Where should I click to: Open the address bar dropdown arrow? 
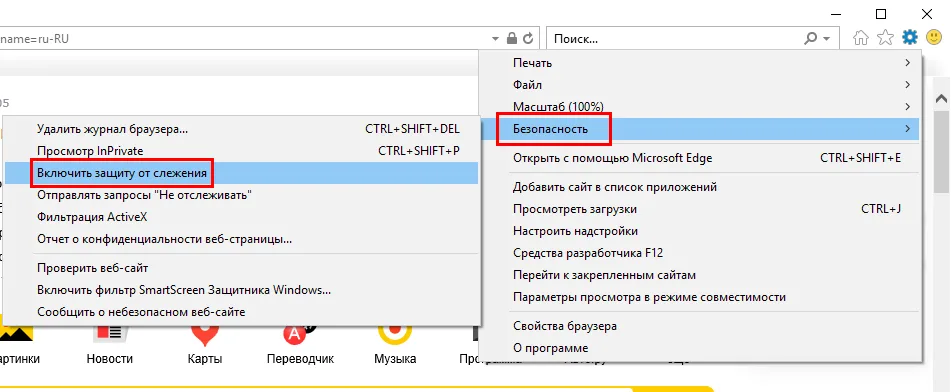click(x=496, y=39)
